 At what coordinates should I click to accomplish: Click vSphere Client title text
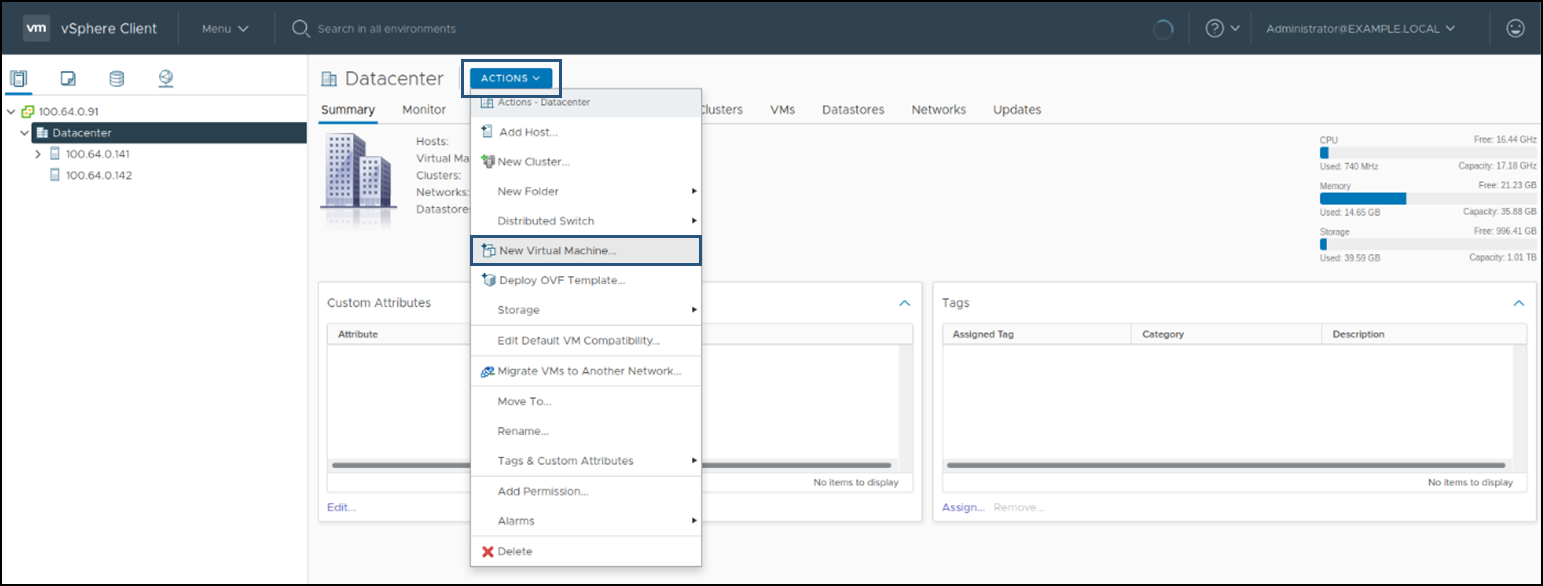[109, 29]
